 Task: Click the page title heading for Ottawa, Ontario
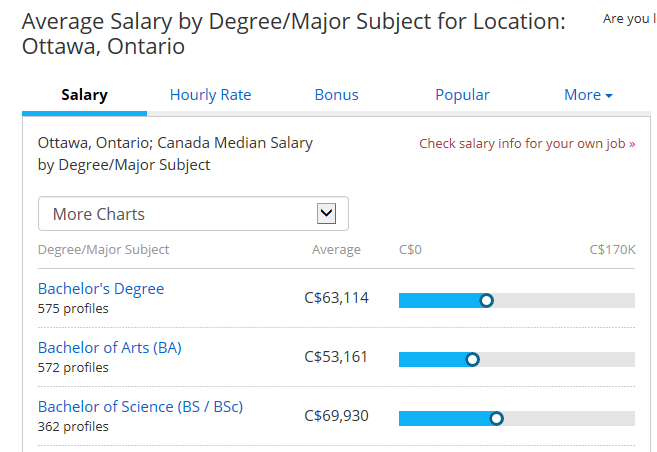(294, 34)
